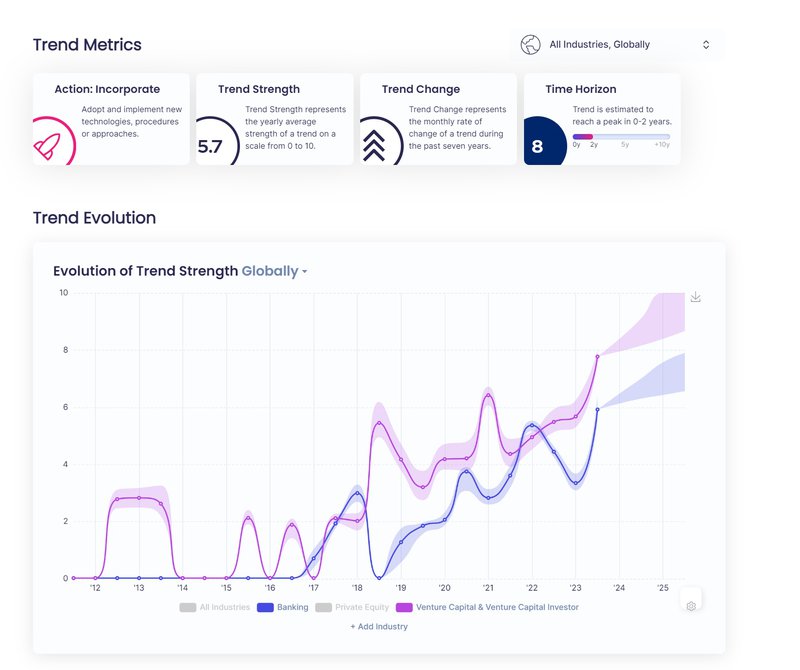Select the globe icon in the industry selector
Image resolution: width=800 pixels, height=670 pixels.
528,44
